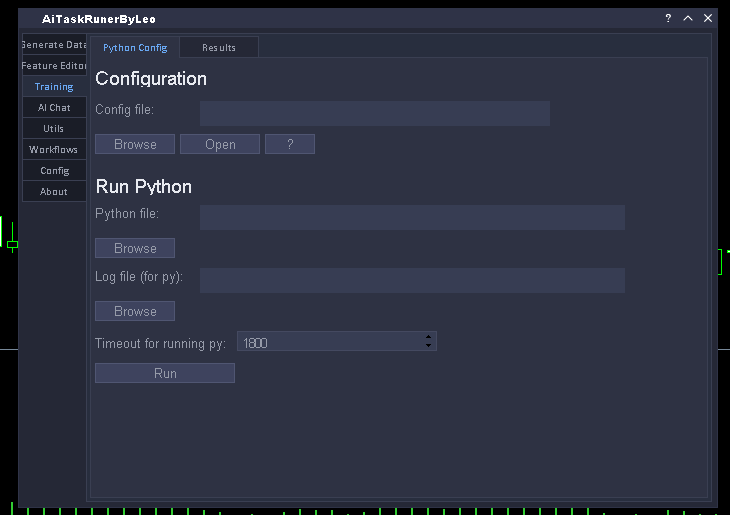Click the title bar help question mark icon
730x515 pixels.
[x=668, y=18]
